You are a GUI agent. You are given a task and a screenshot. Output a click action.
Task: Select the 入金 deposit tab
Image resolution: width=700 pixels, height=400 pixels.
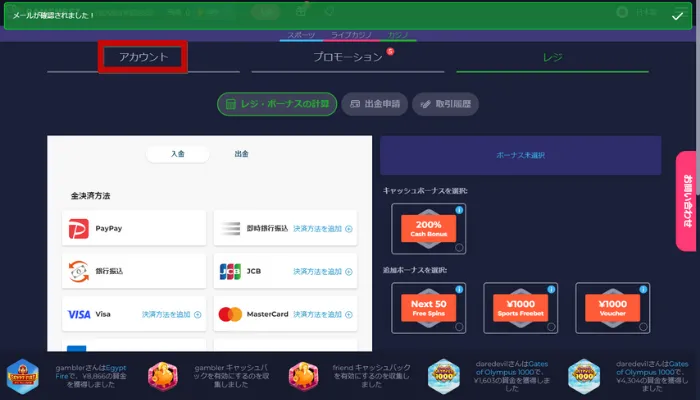coord(178,154)
